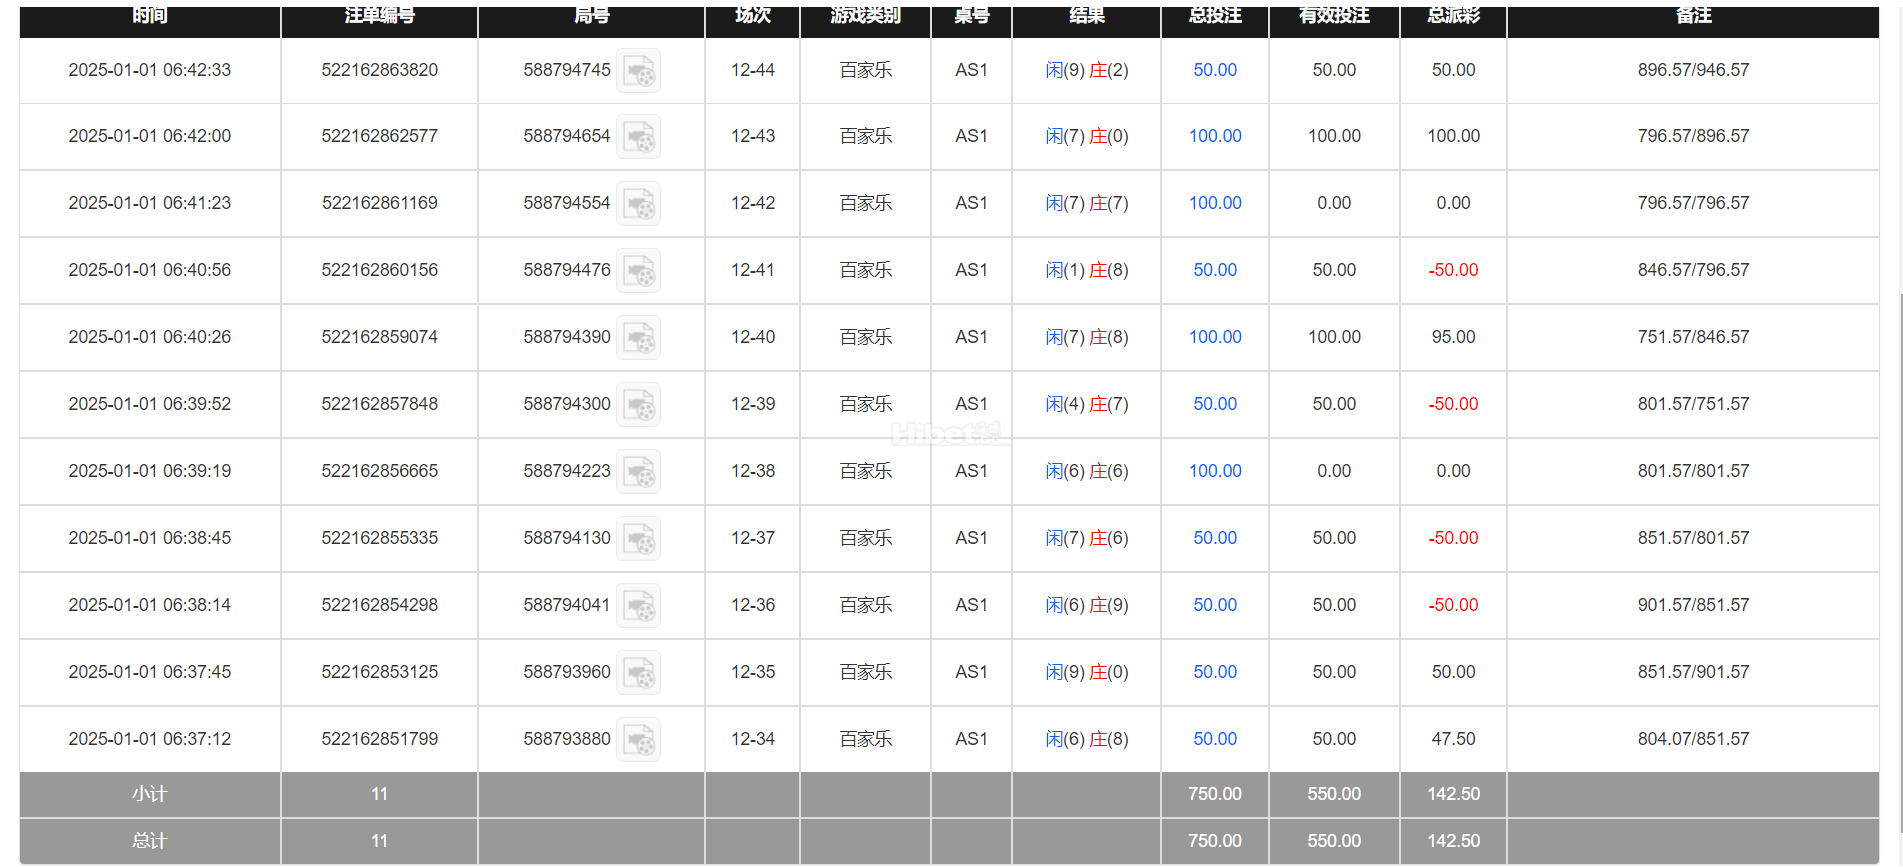Open video replay icon for round 588794041

point(638,606)
